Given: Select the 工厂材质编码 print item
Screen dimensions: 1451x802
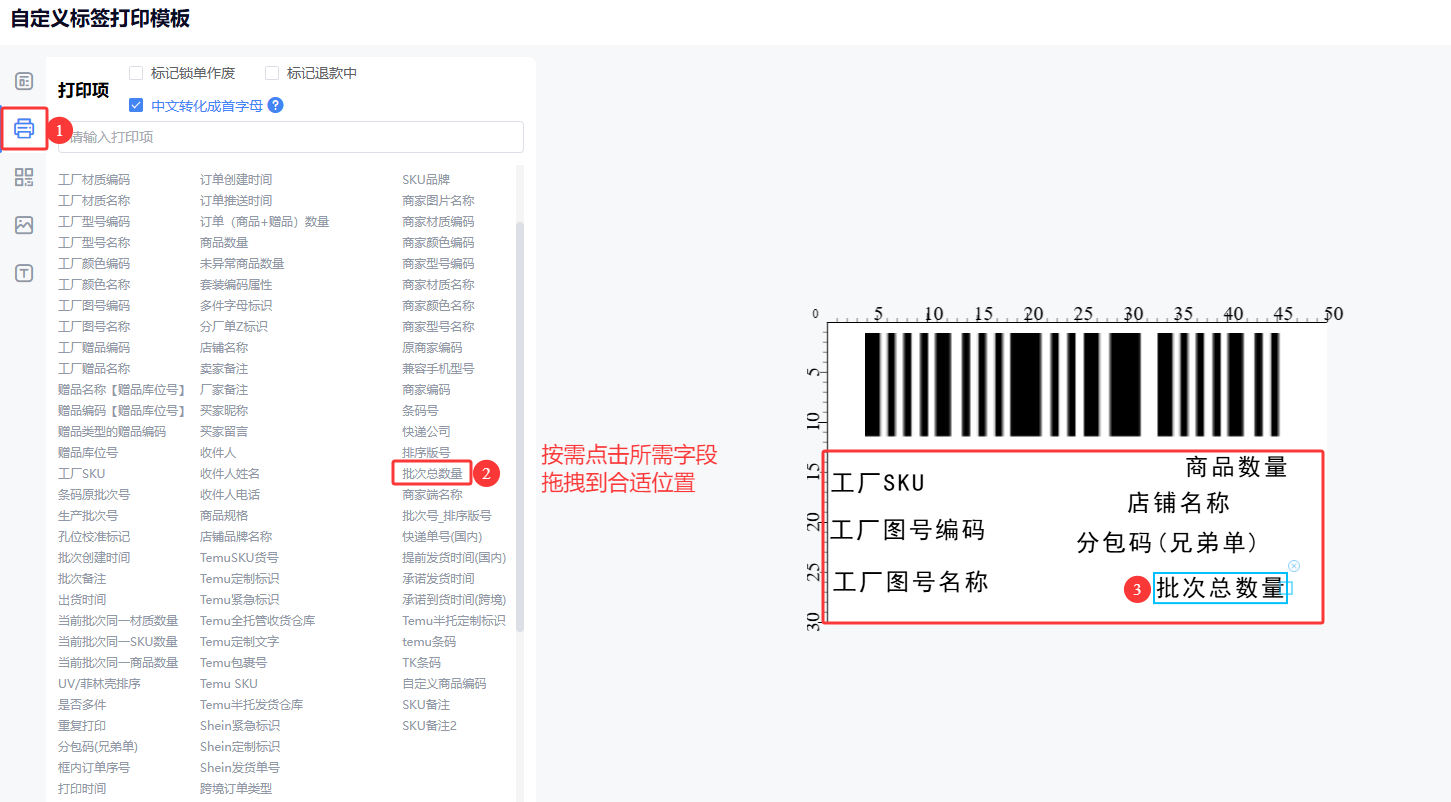Looking at the screenshot, I should pyautogui.click(x=94, y=180).
